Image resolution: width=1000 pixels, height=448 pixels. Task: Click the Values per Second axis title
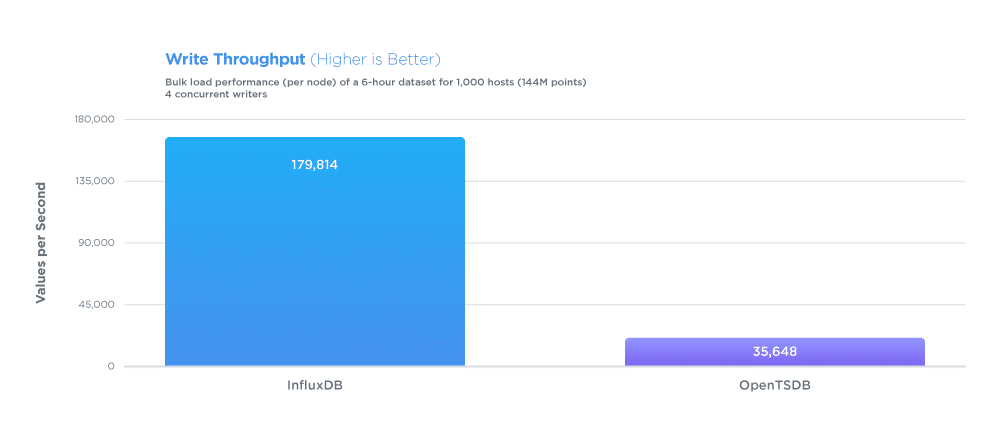tap(41, 243)
